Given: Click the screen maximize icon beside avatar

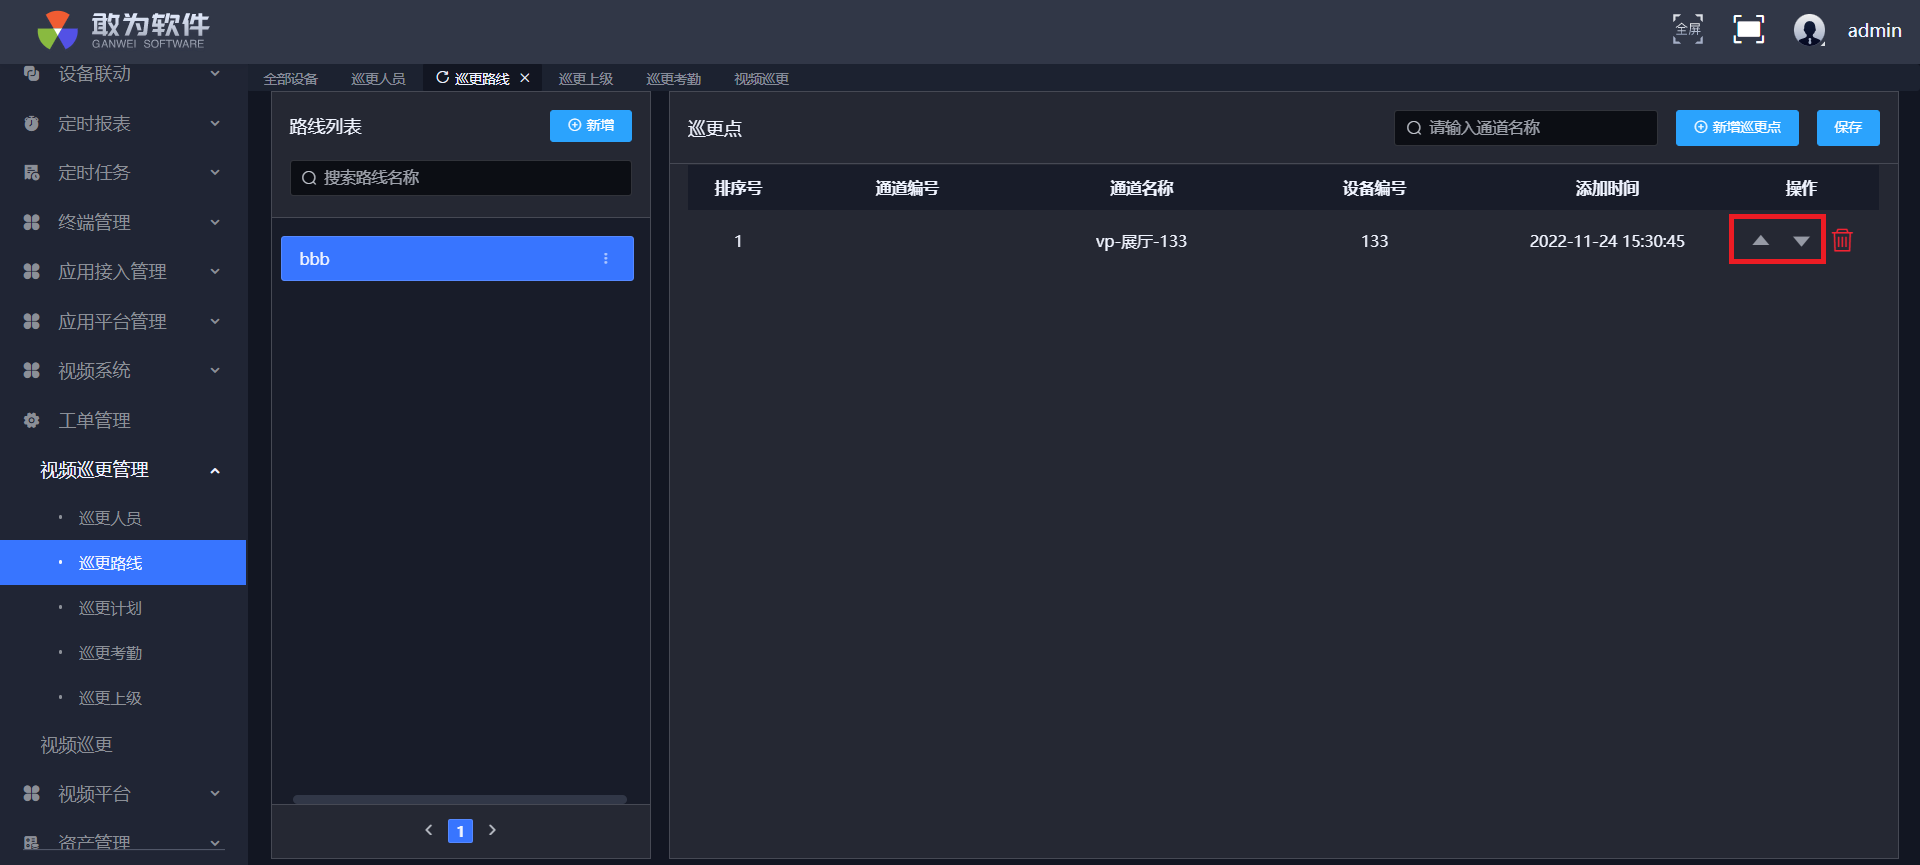Looking at the screenshot, I should click(1748, 29).
